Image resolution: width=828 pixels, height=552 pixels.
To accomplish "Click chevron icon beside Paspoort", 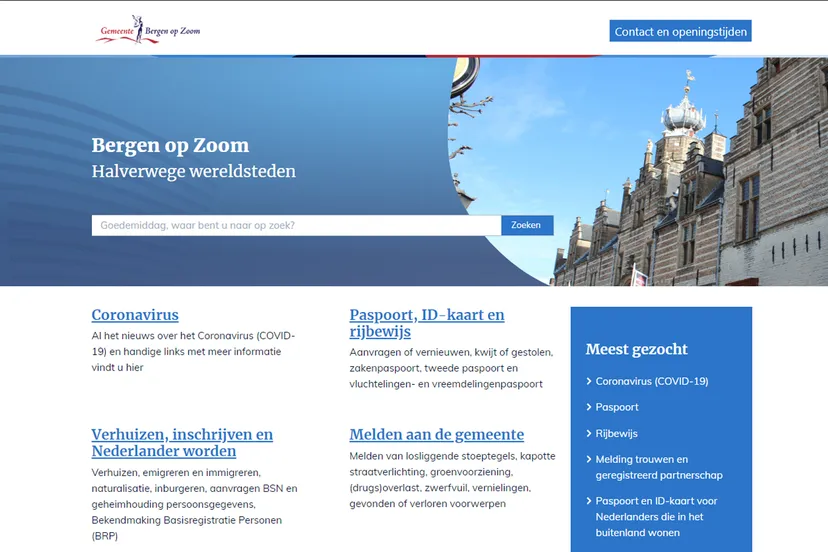I will tap(589, 407).
